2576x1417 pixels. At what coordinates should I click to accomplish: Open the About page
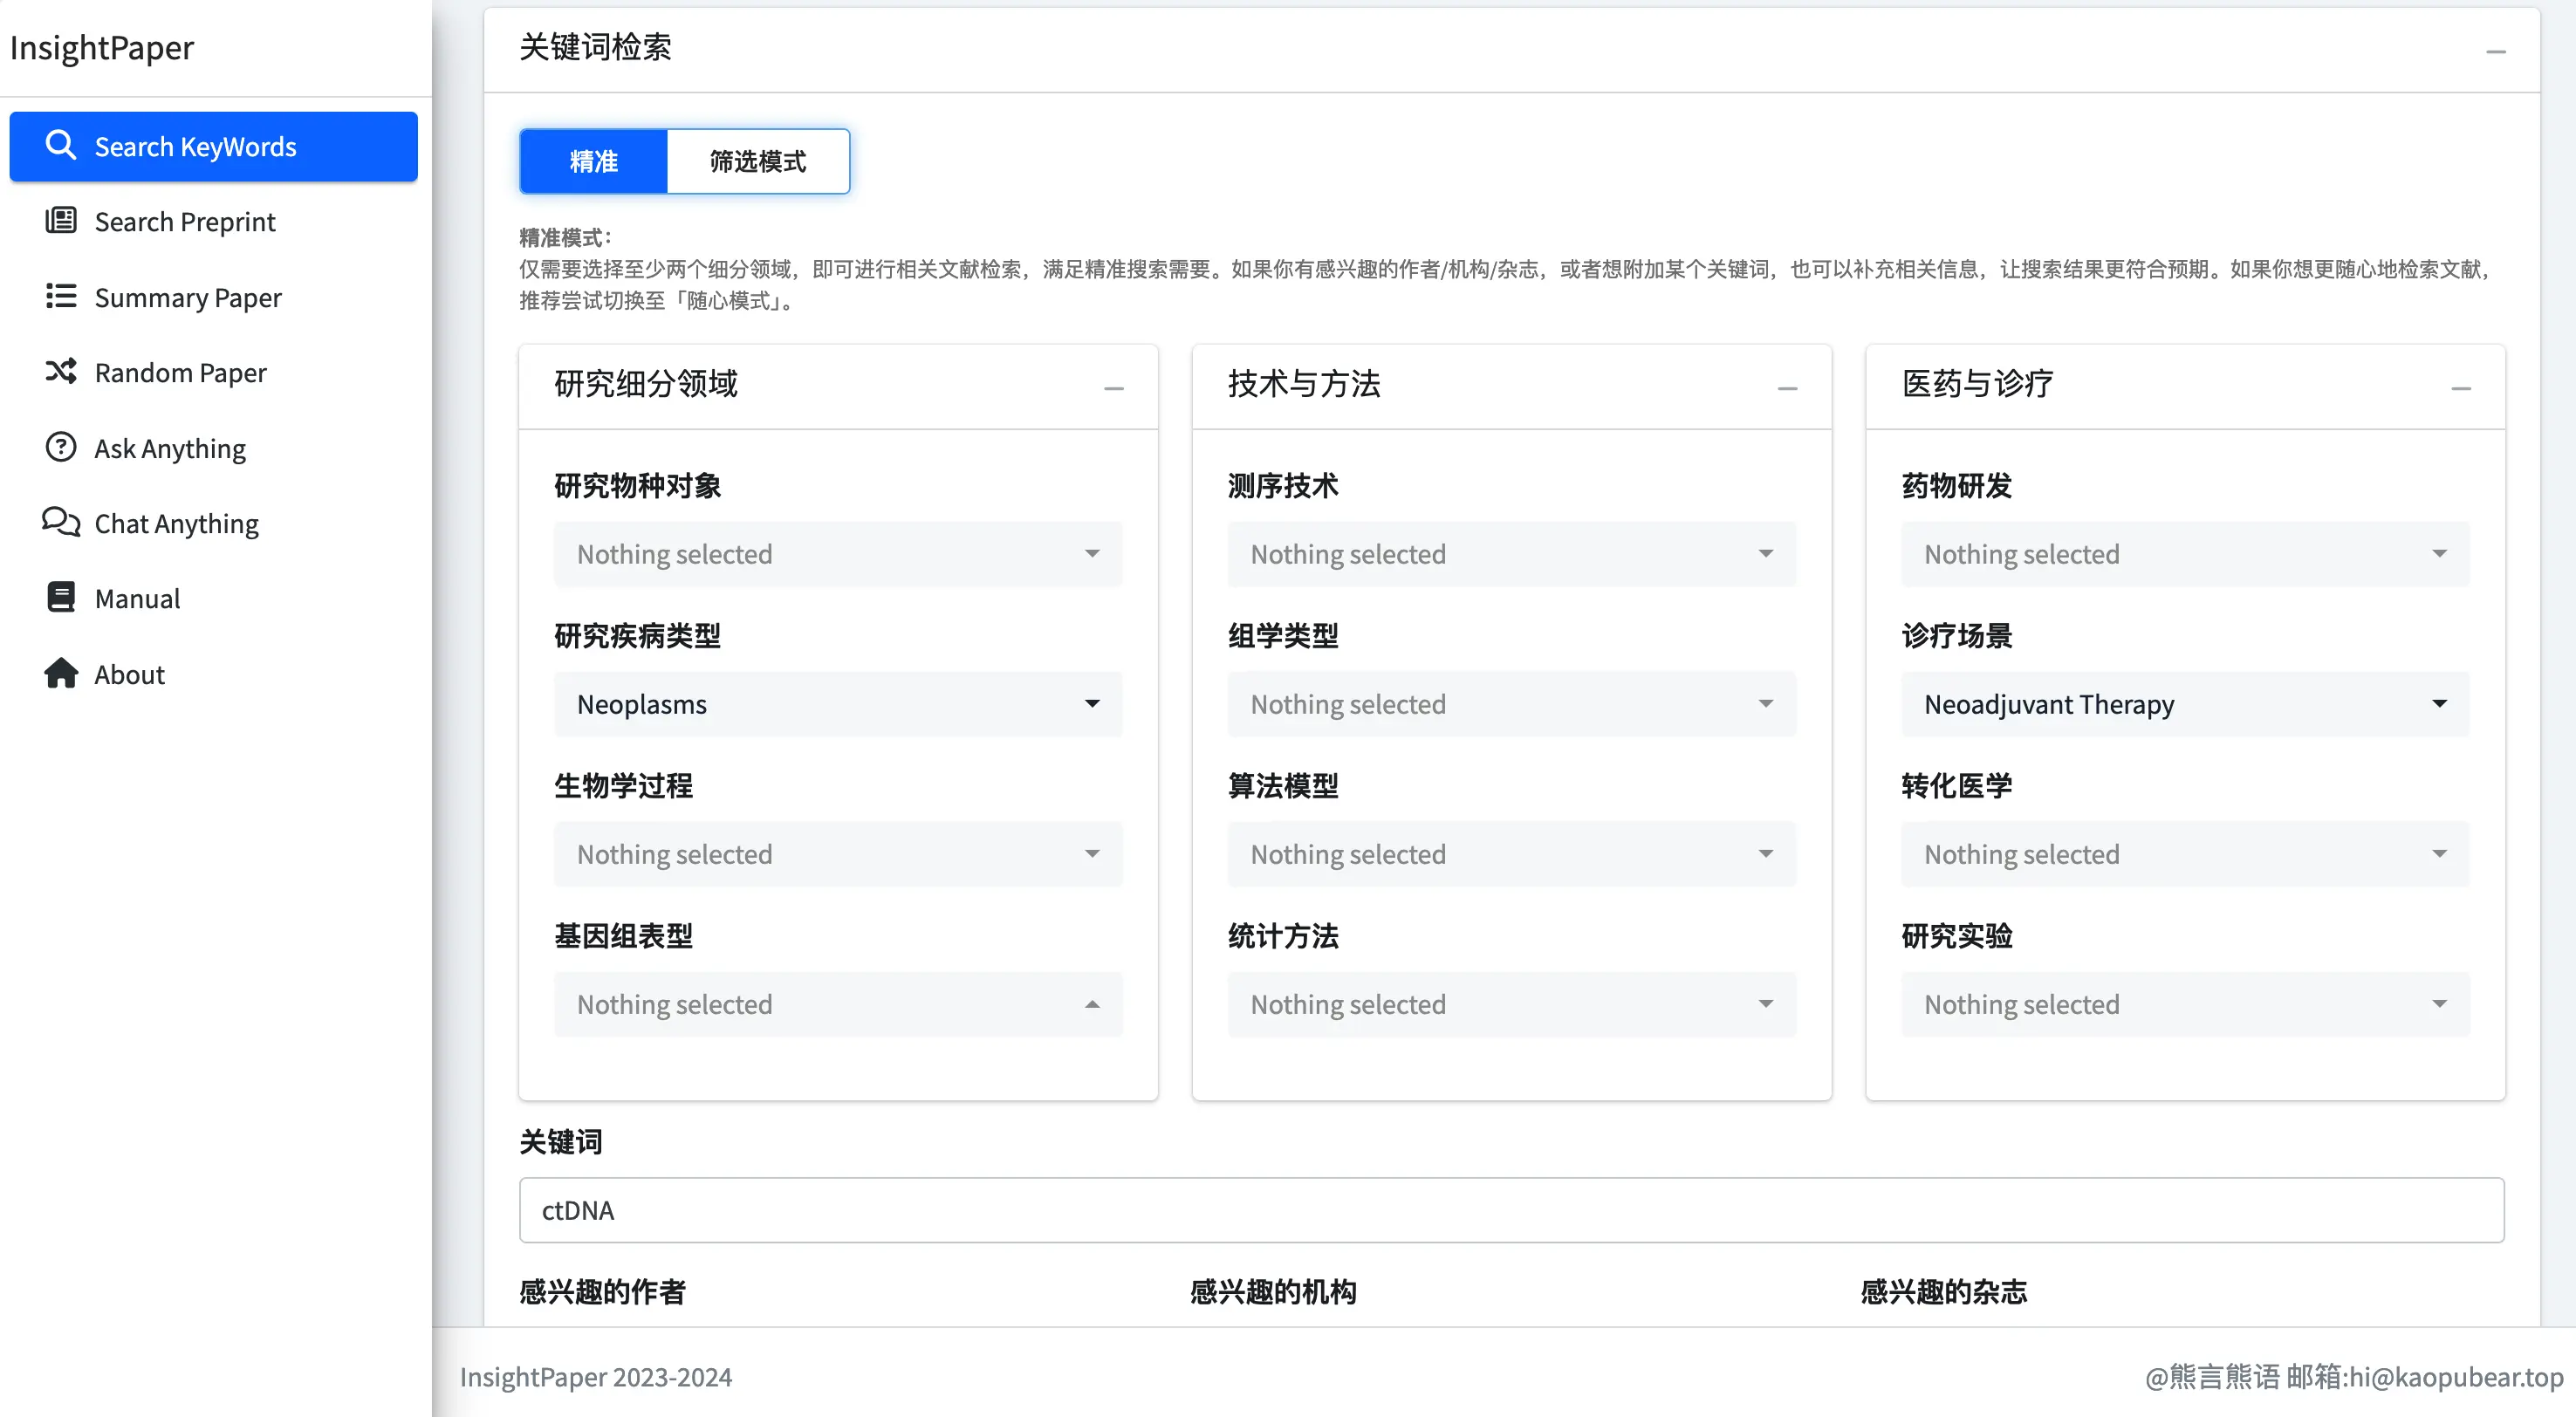pyautogui.click(x=214, y=674)
